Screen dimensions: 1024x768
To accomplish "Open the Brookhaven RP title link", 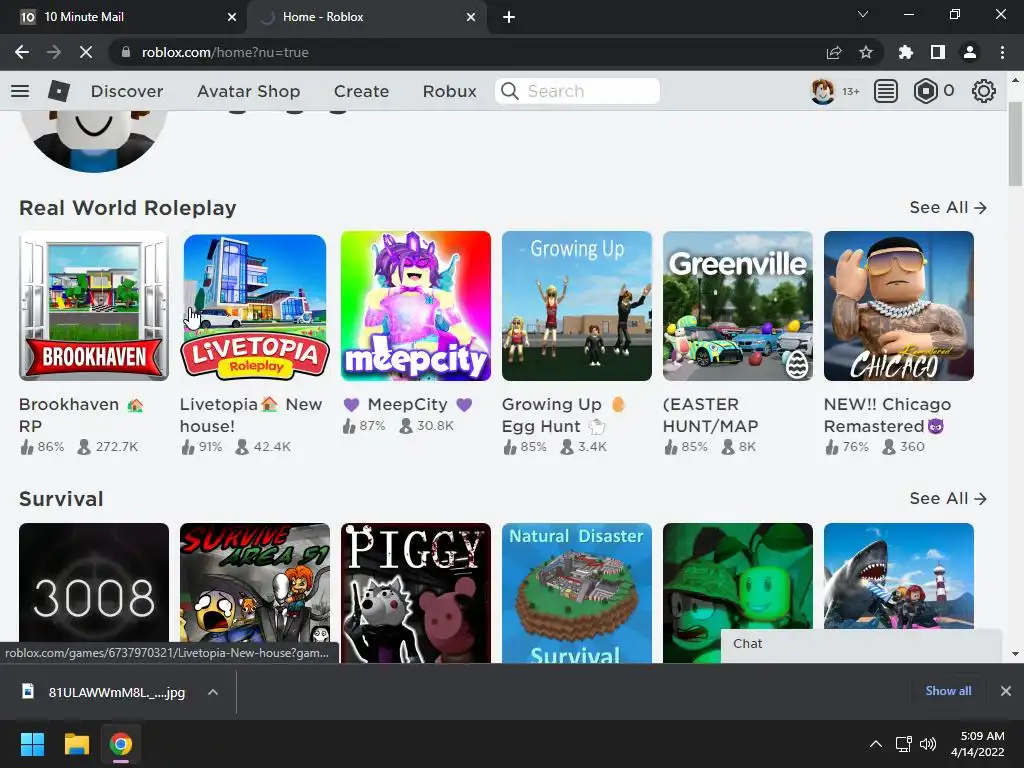I will pyautogui.click(x=81, y=415).
